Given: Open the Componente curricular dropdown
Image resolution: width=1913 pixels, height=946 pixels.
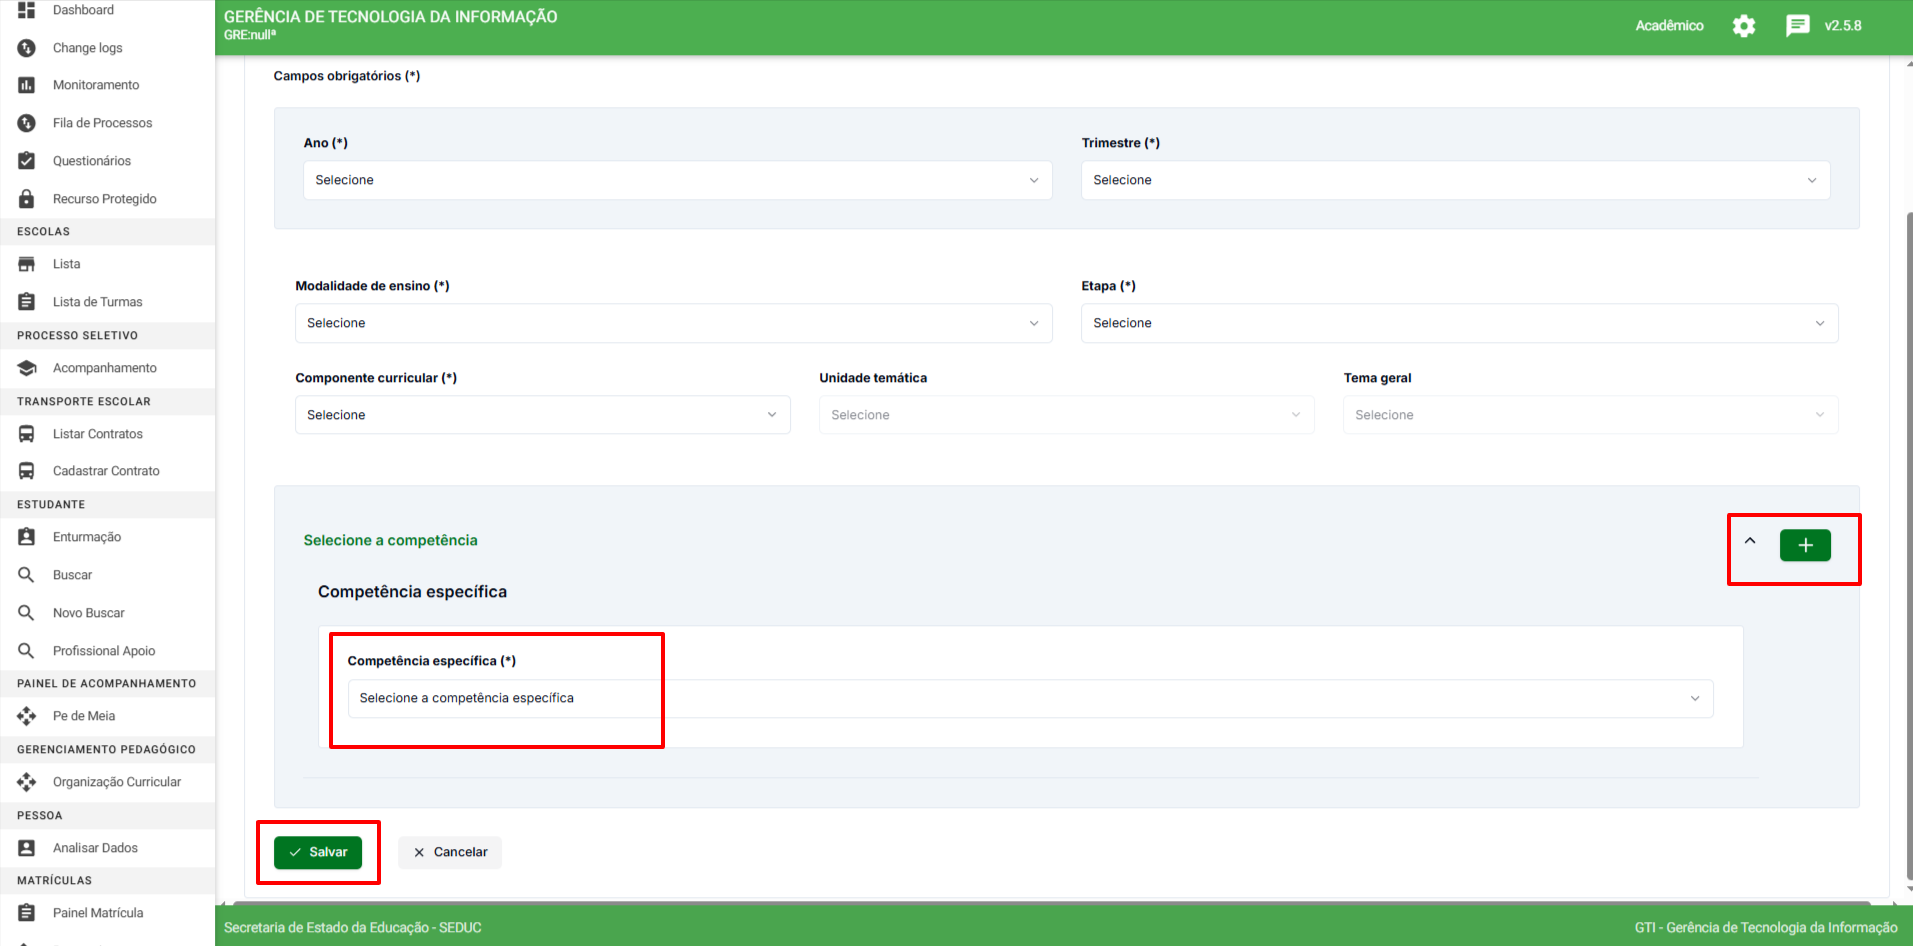Looking at the screenshot, I should (x=542, y=415).
